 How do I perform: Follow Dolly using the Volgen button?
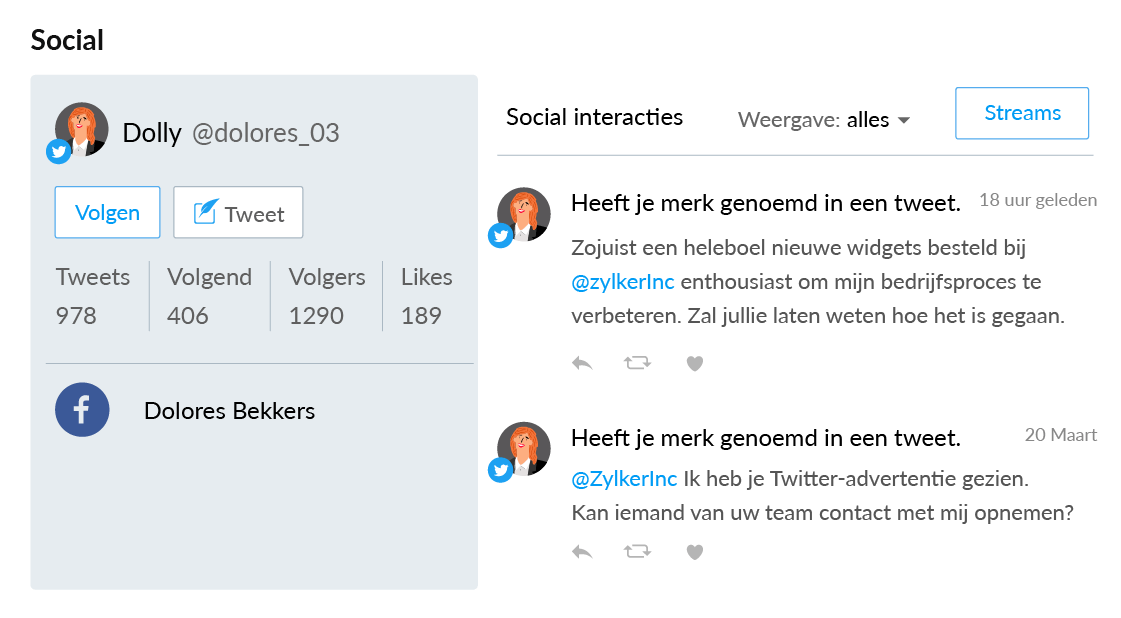click(x=107, y=212)
